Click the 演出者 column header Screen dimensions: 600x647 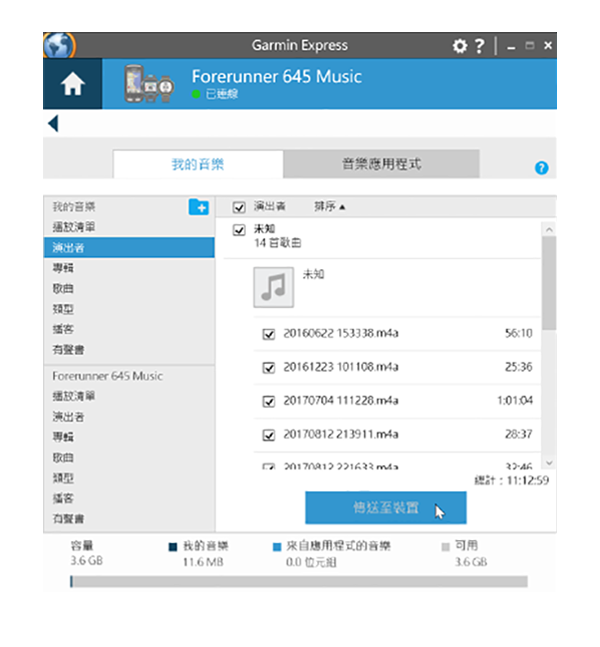[269, 206]
